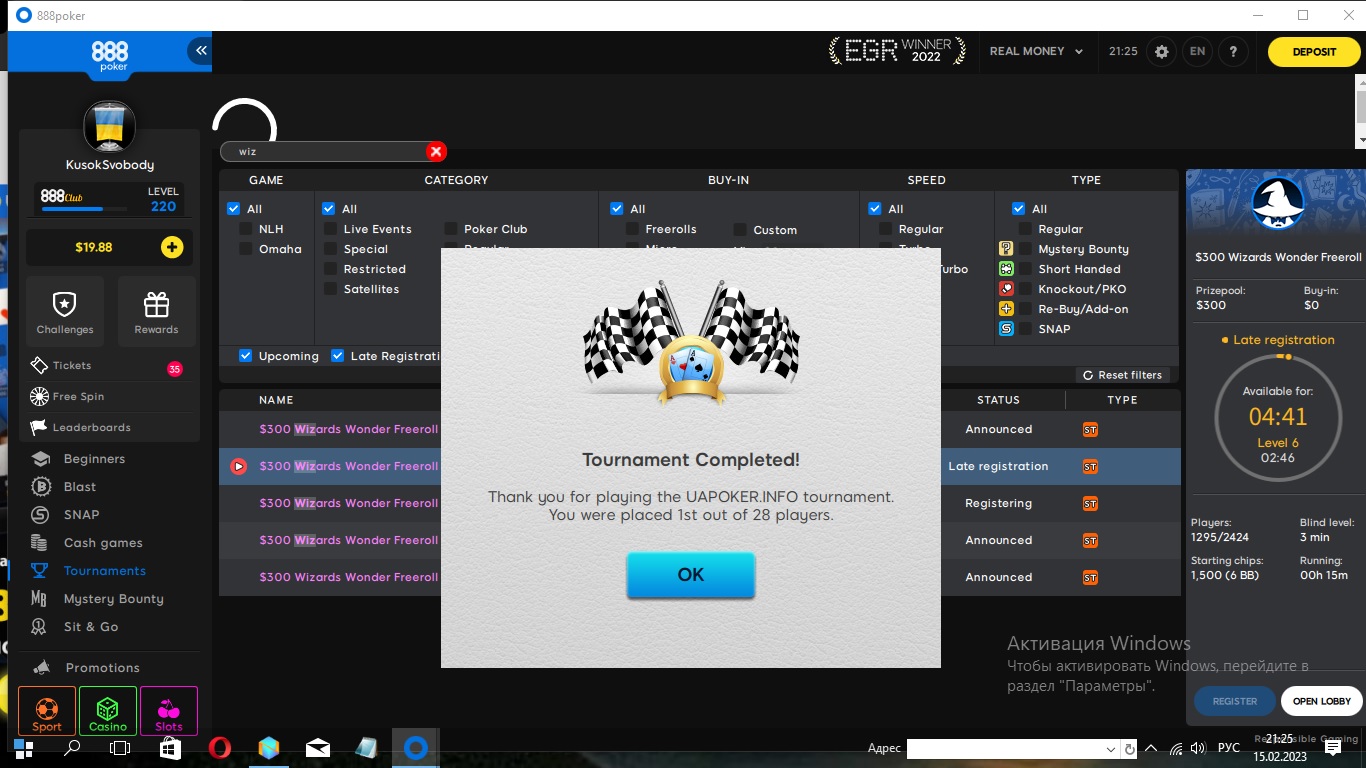Show hidden system tray icons
This screenshot has width=1366, height=768.
[1151, 748]
